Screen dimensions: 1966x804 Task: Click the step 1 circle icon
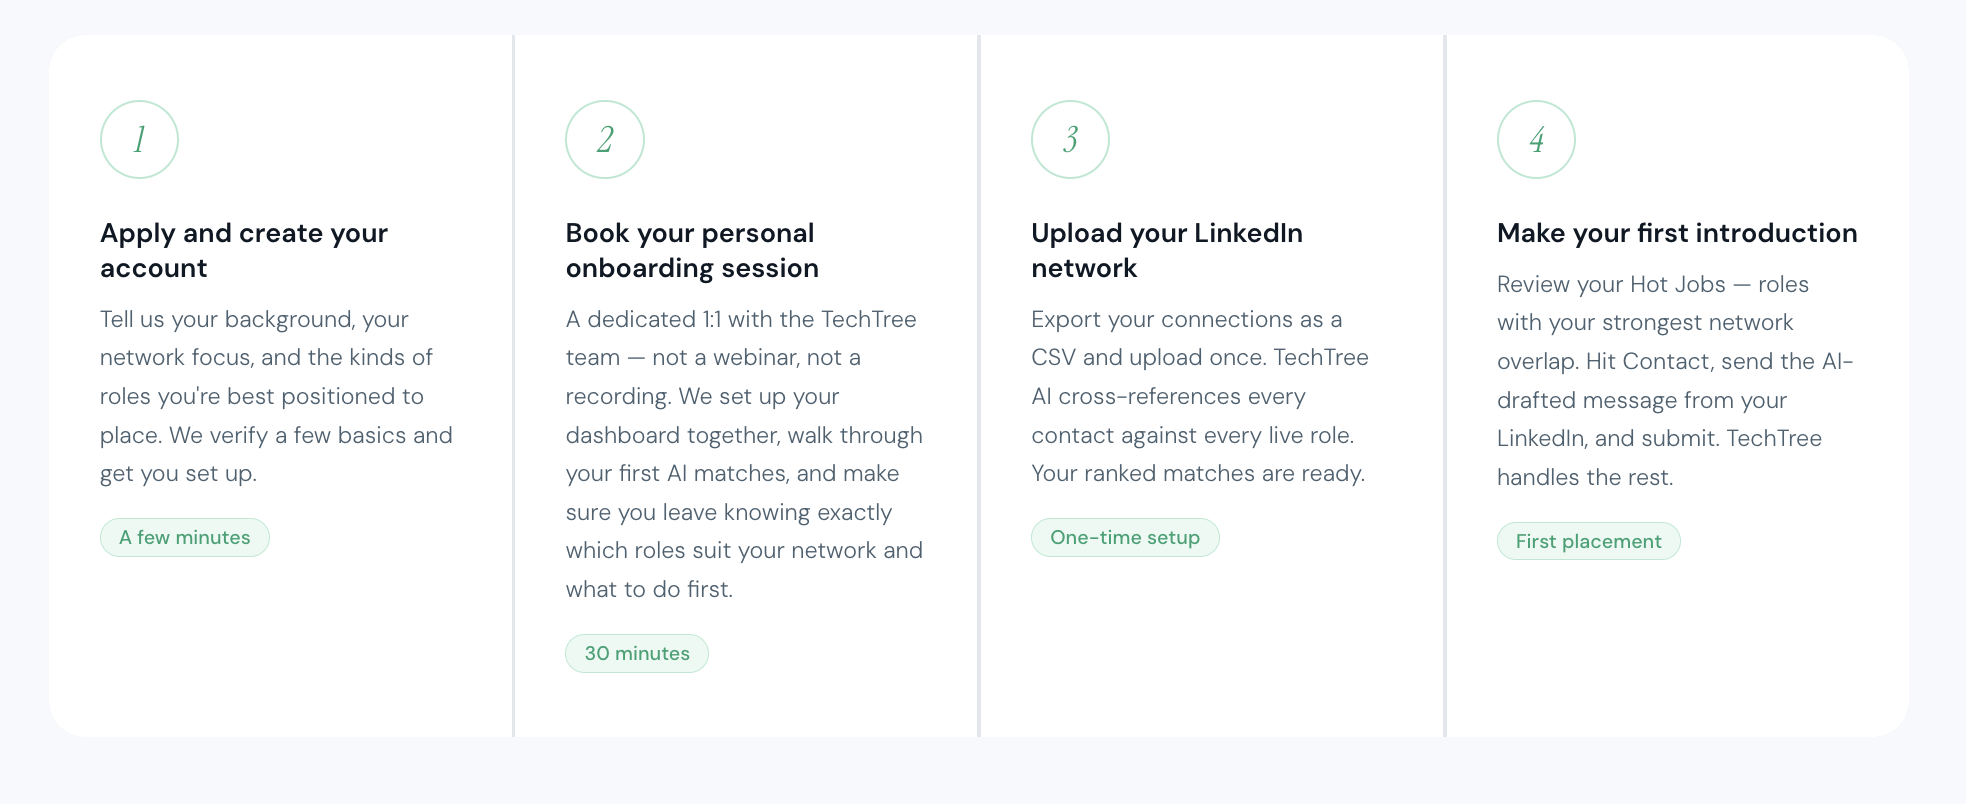click(x=139, y=139)
